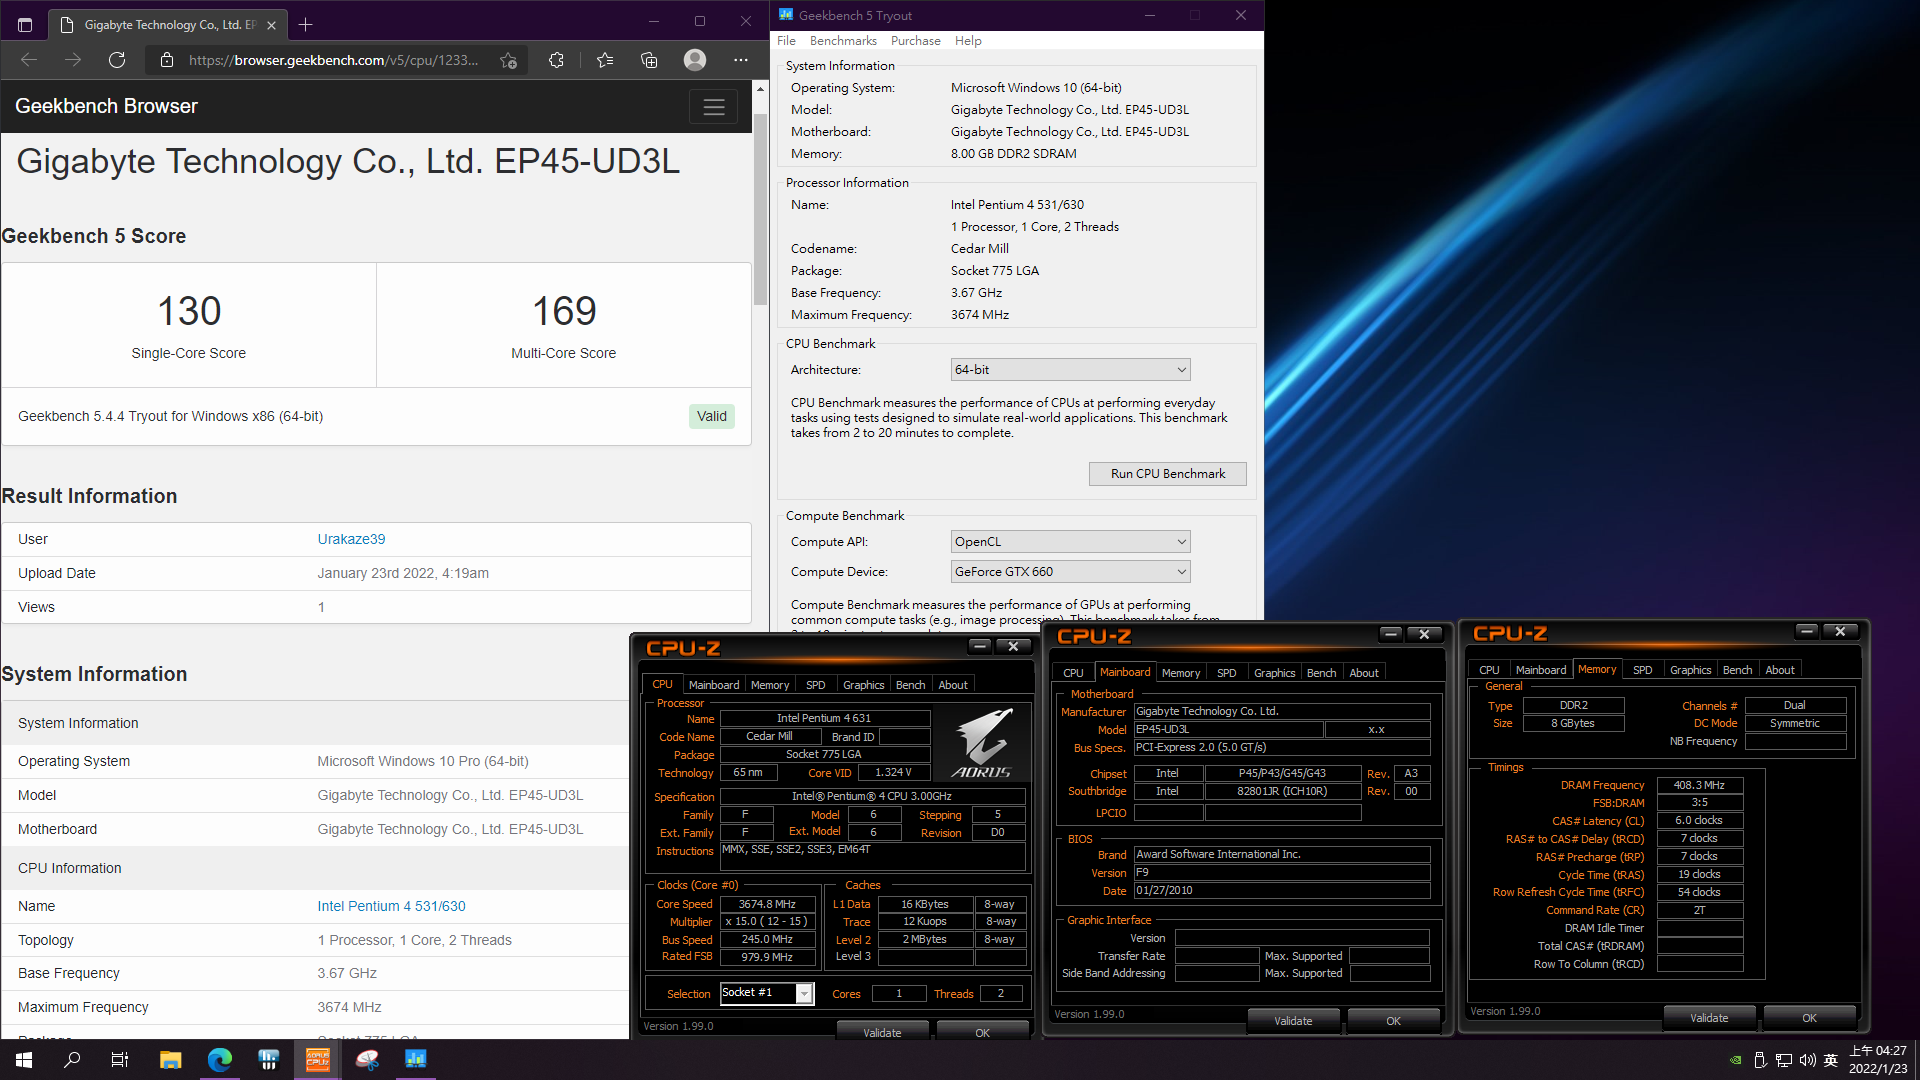Open the Edge extensions menu
Screen dimensions: 1920x1080
[557, 60]
